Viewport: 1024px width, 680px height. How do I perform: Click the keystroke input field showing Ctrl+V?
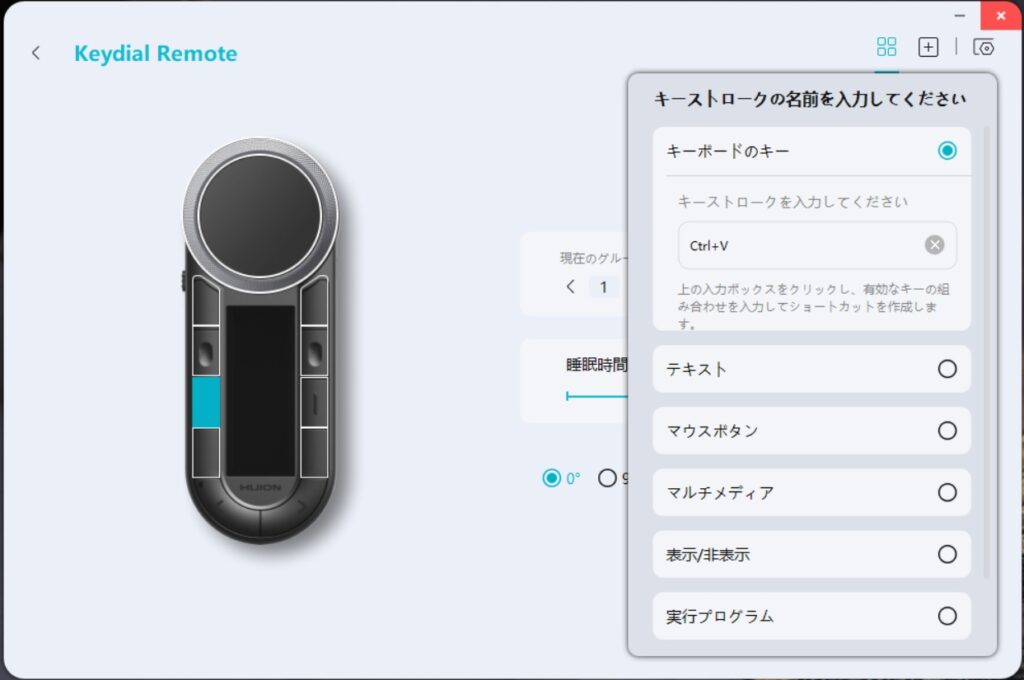(x=817, y=245)
